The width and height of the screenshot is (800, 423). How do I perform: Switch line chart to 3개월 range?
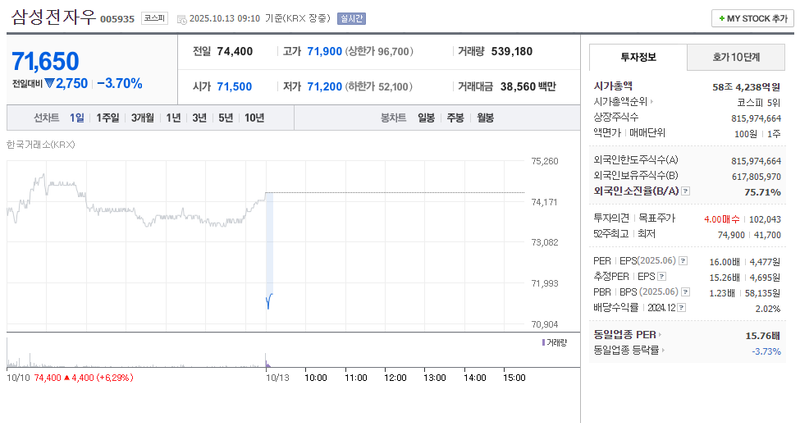coord(142,117)
